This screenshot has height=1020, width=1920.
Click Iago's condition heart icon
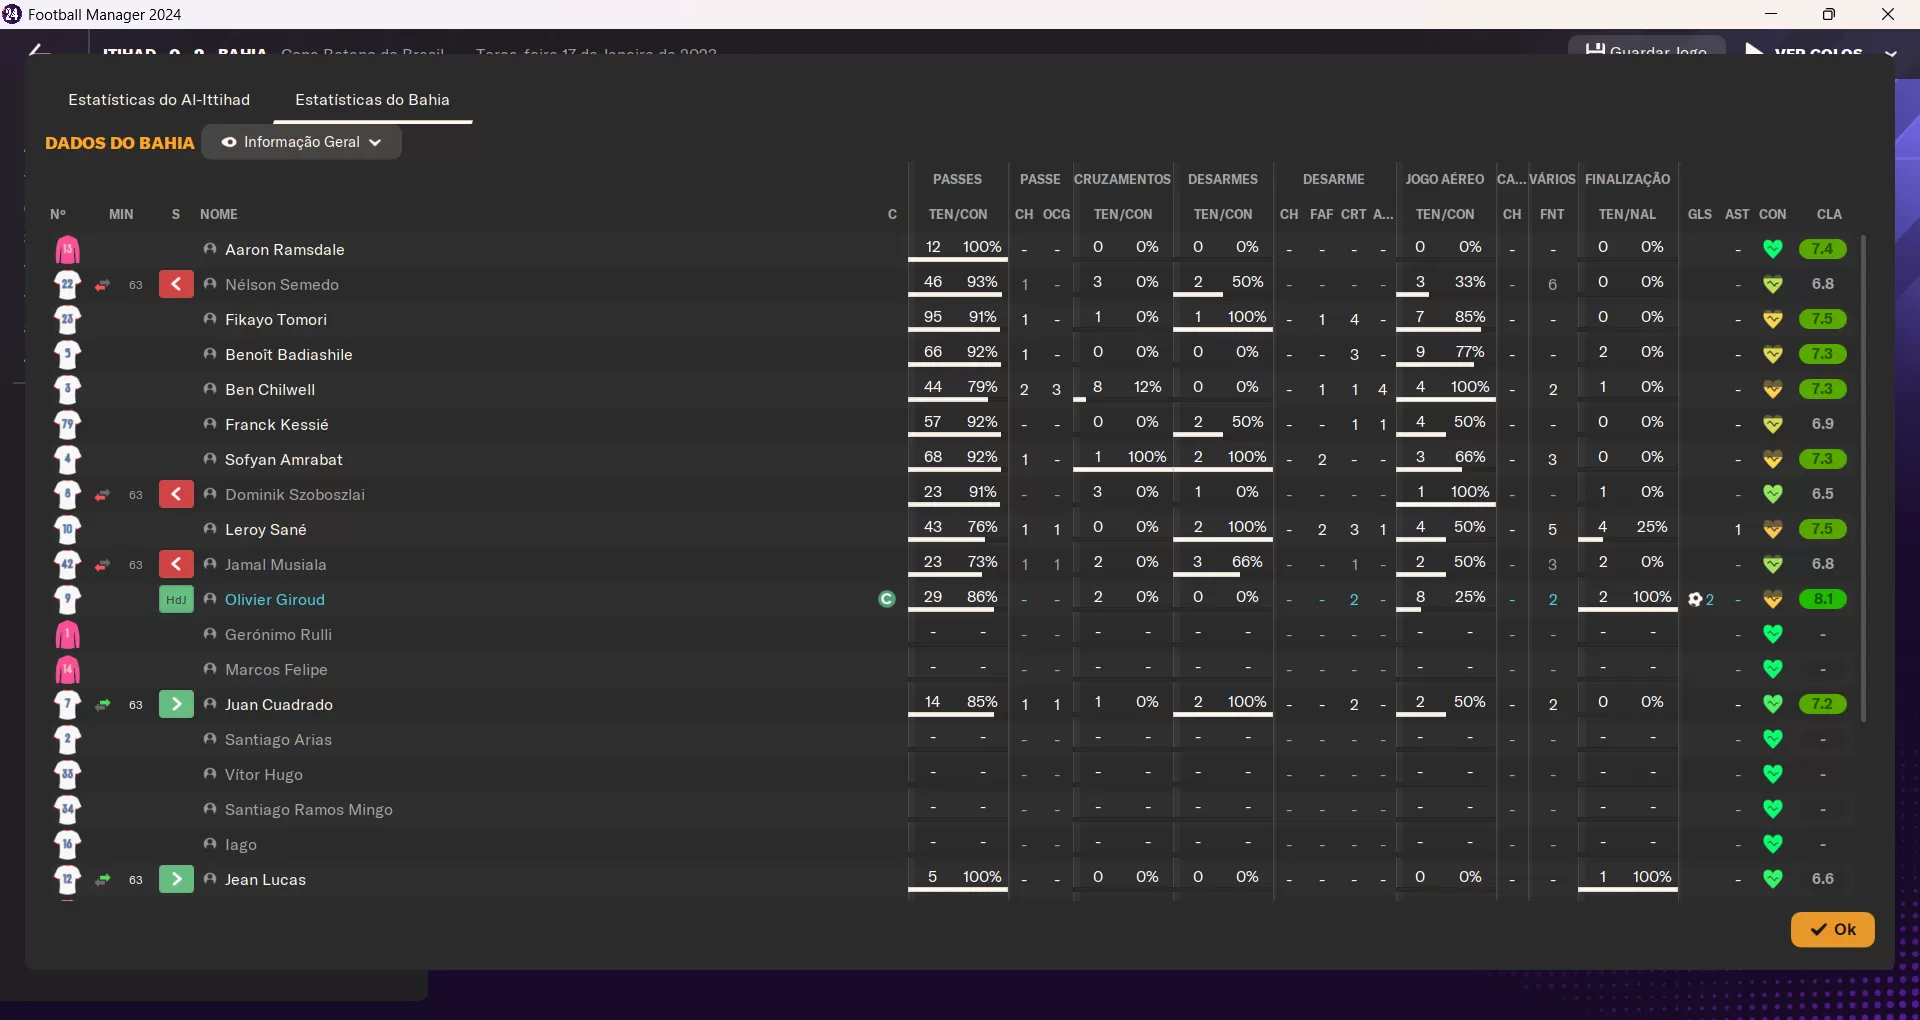pyautogui.click(x=1773, y=844)
